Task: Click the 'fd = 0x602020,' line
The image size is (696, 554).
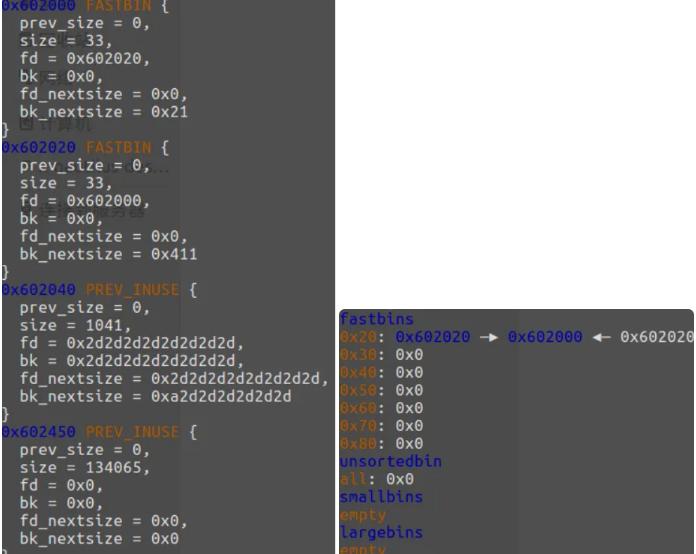Action: [x=85, y=59]
